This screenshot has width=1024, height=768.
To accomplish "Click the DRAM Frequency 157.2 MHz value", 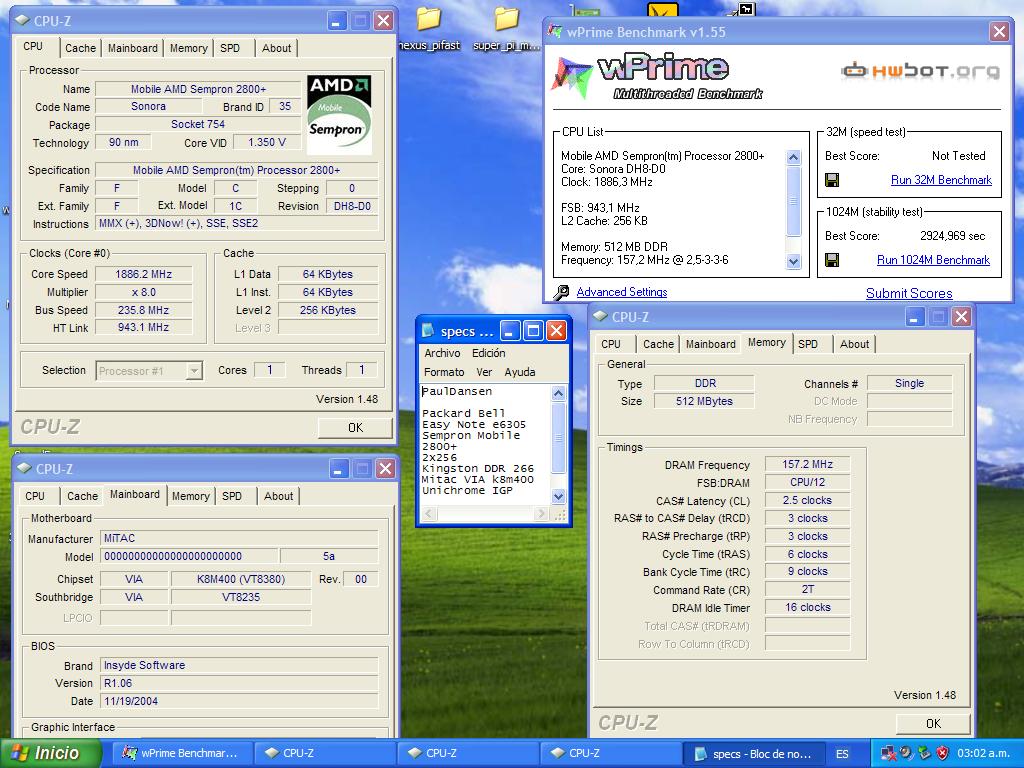I will pos(807,464).
